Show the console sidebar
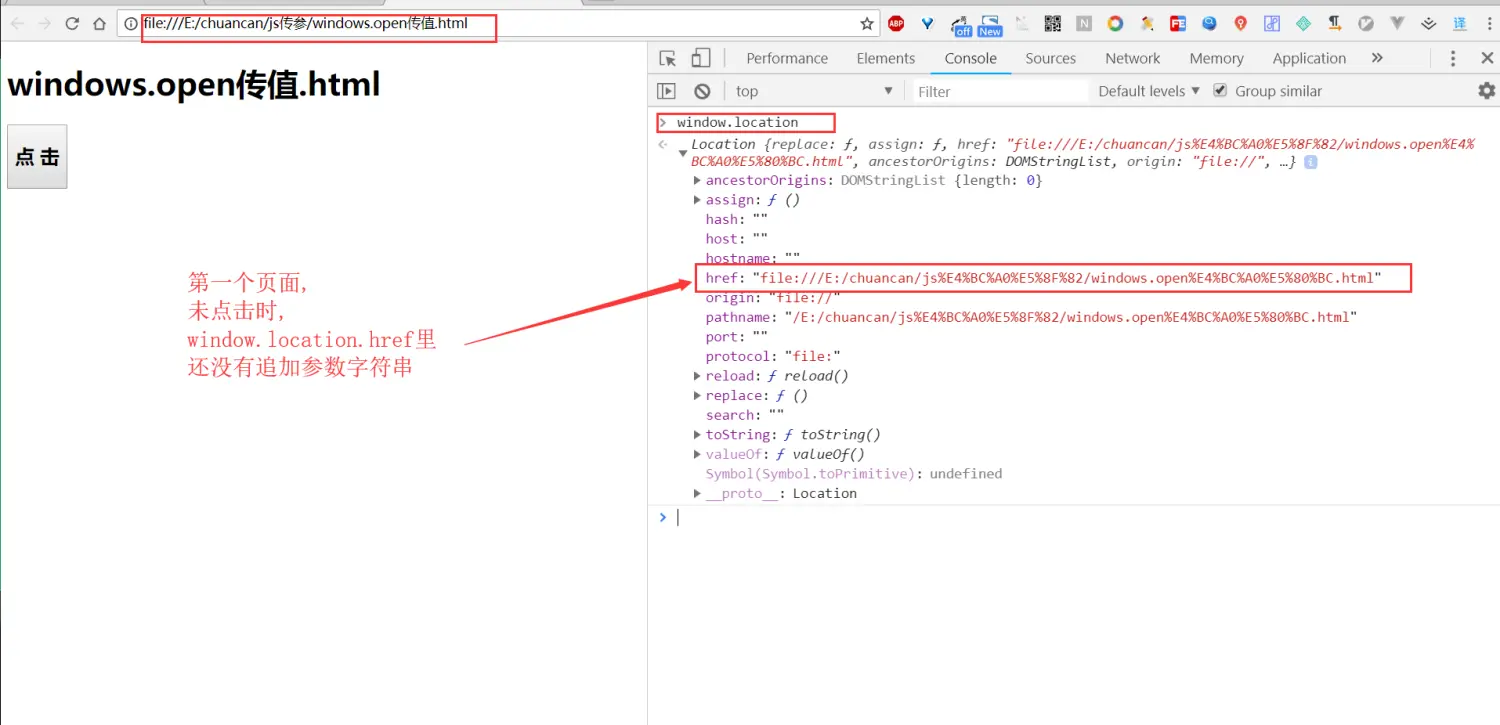 coord(666,91)
